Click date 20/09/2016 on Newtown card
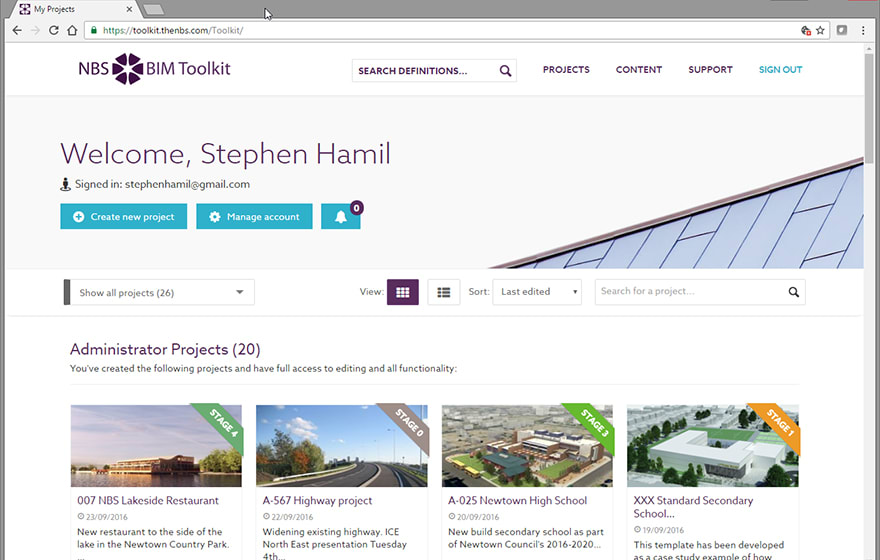 point(478,517)
